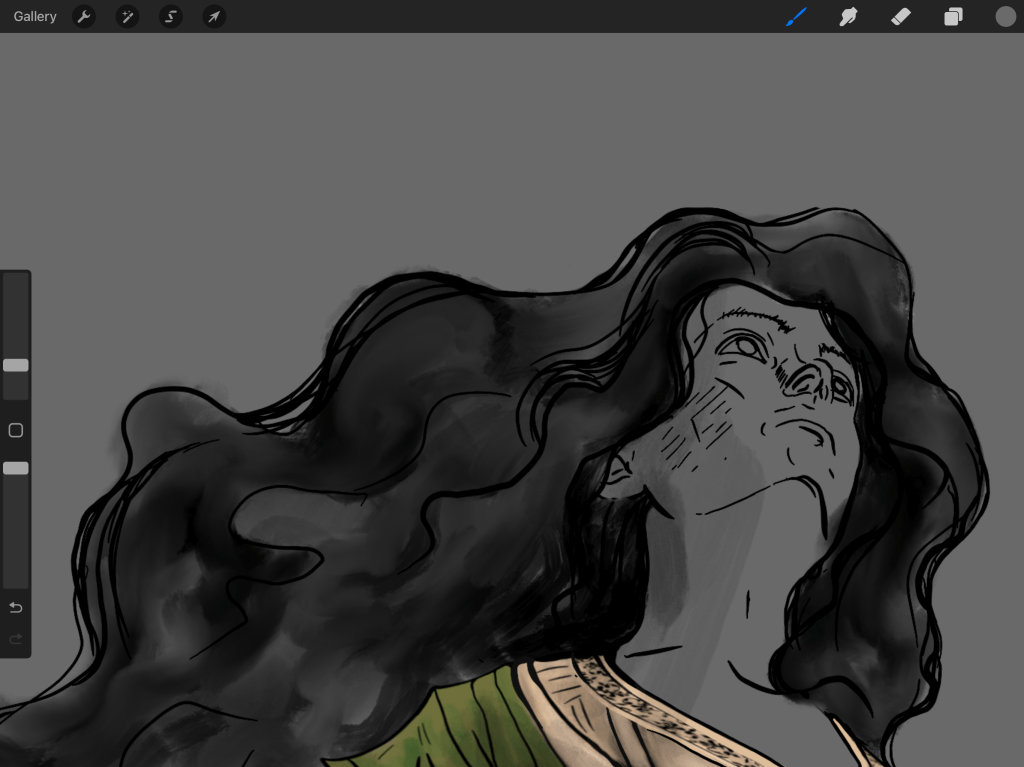Return to the Gallery

pos(34,16)
